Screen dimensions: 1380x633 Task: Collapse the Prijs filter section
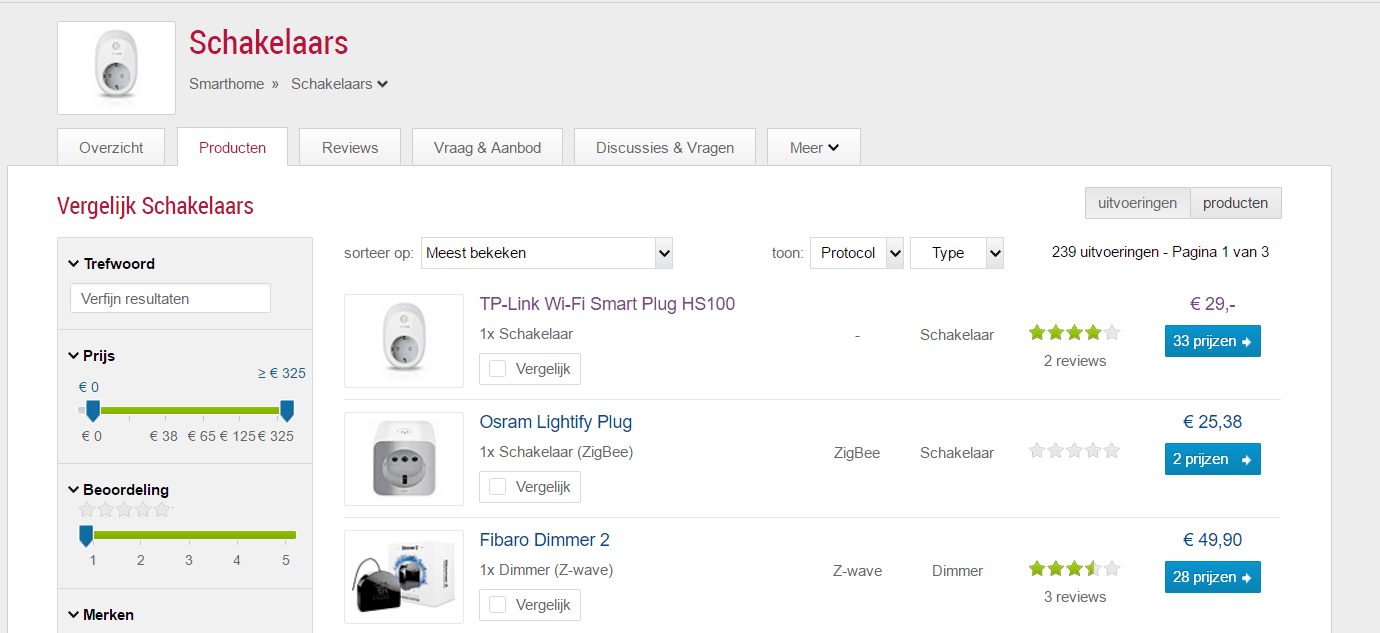pyautogui.click(x=91, y=356)
